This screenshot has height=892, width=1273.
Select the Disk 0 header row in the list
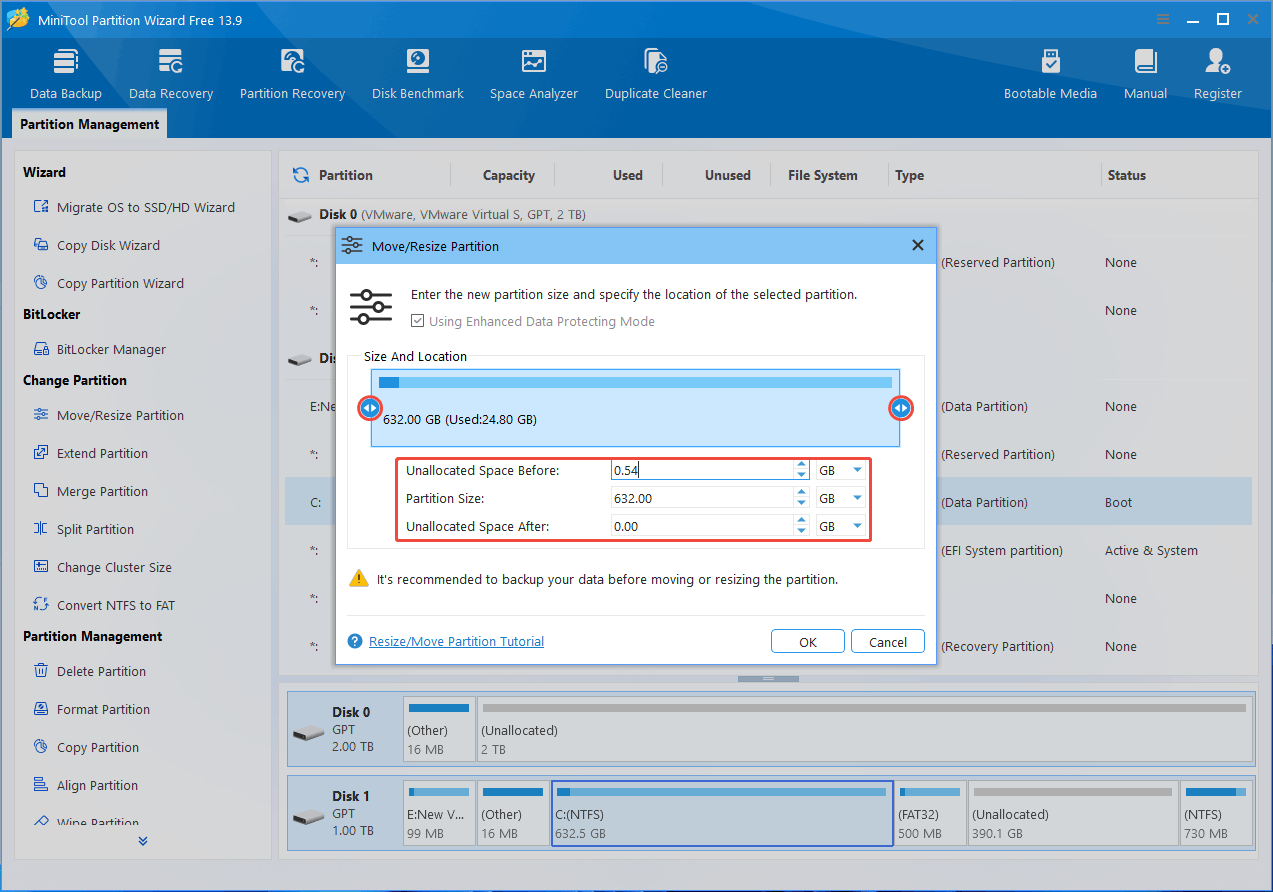(768, 214)
